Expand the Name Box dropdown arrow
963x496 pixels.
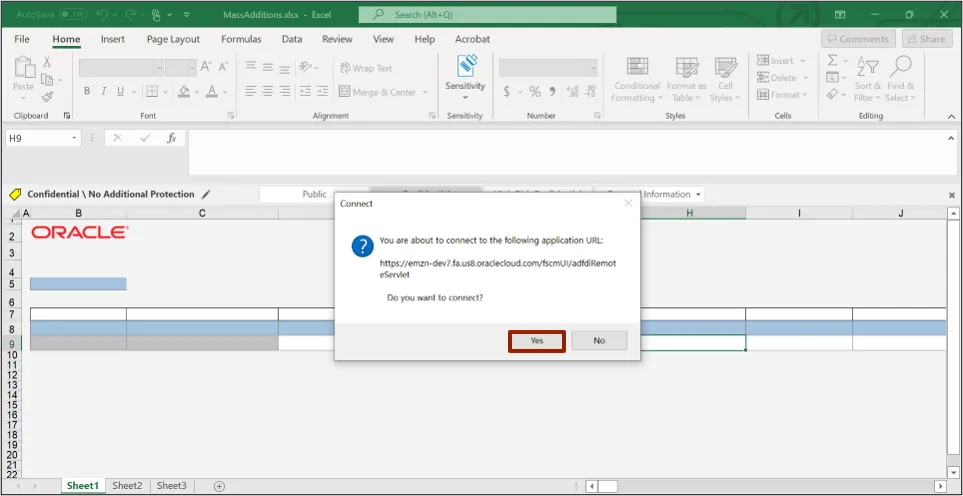(x=74, y=138)
